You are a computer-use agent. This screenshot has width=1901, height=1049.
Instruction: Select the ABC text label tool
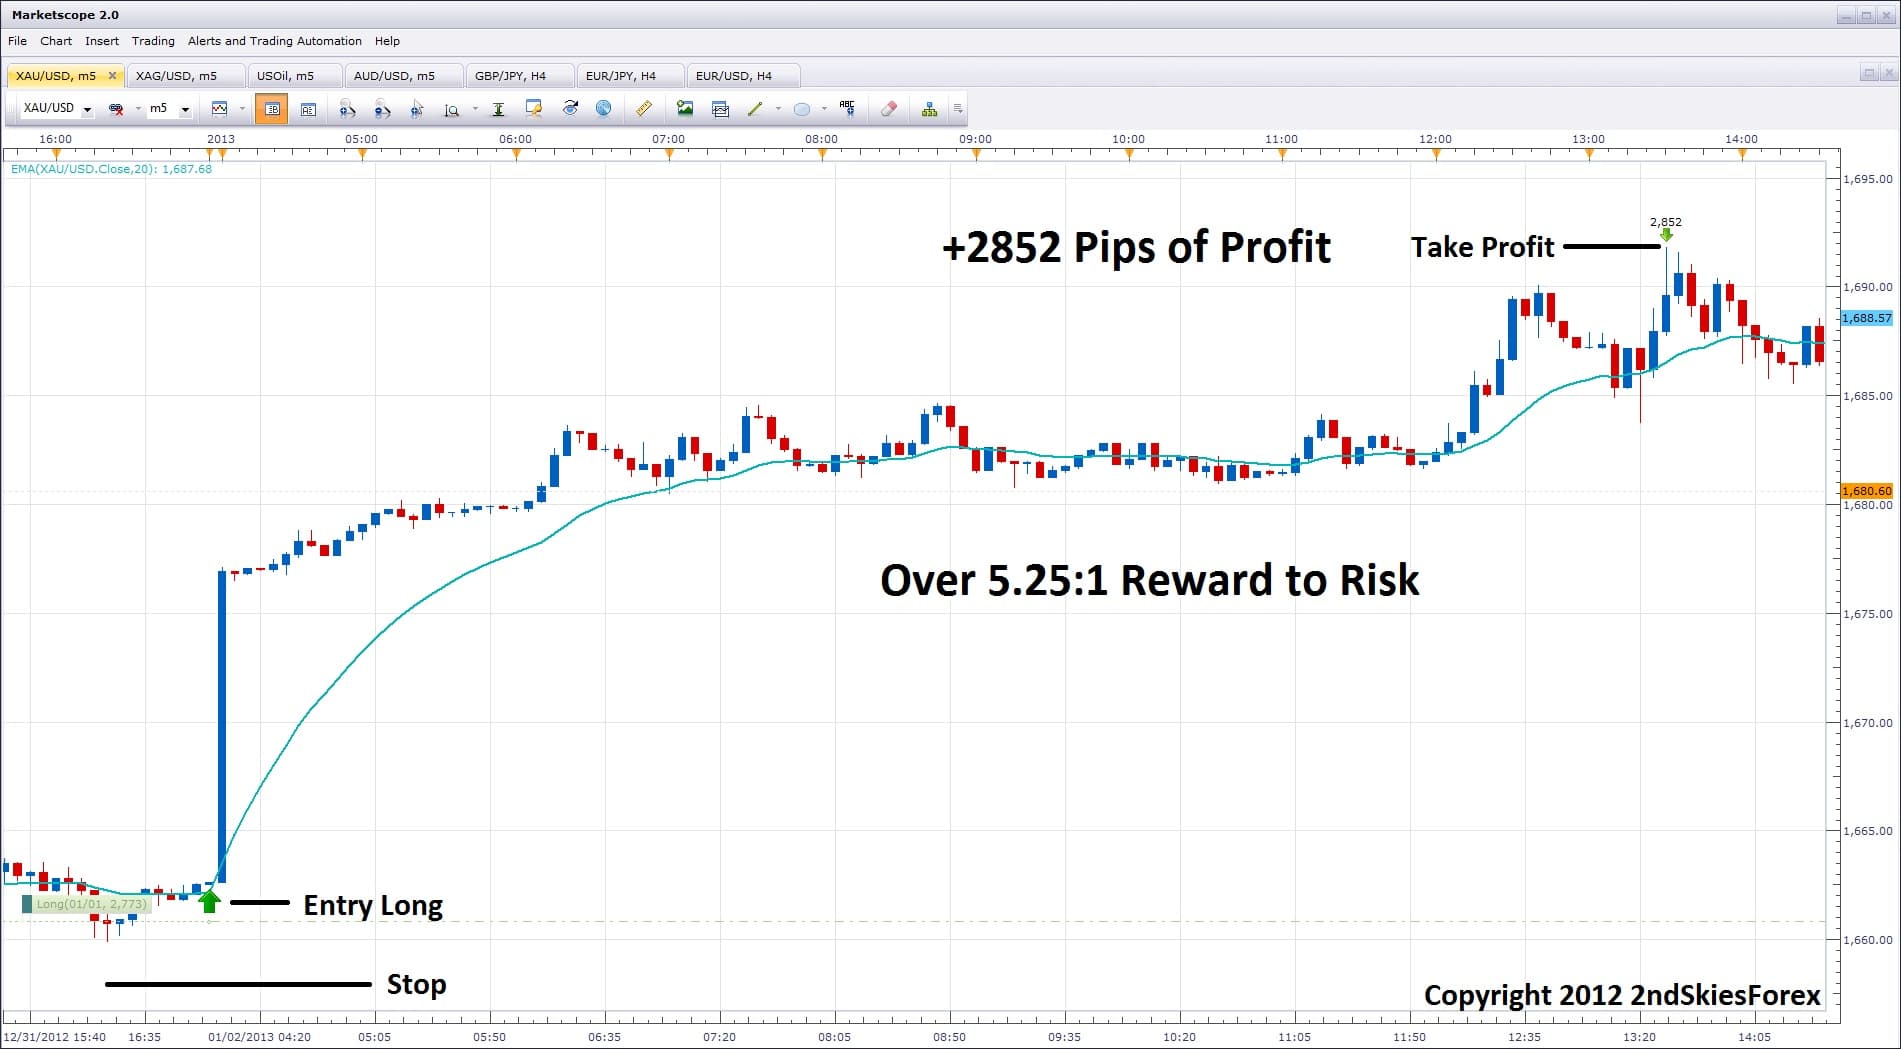coord(847,108)
